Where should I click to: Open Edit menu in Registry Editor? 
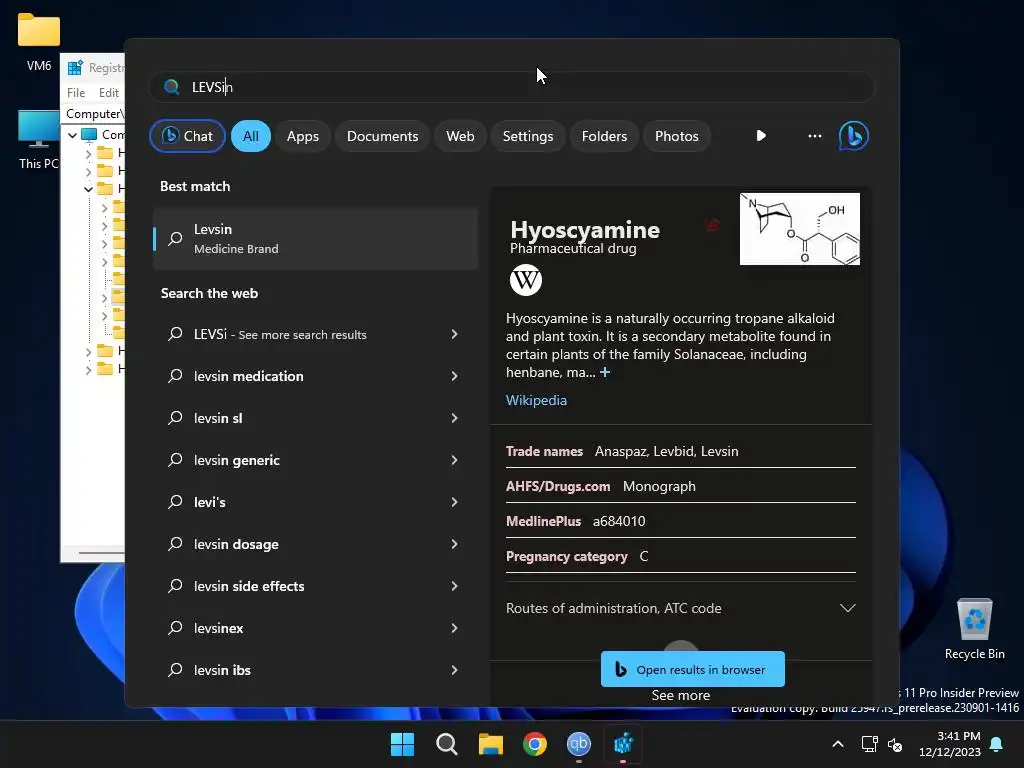tap(108, 93)
